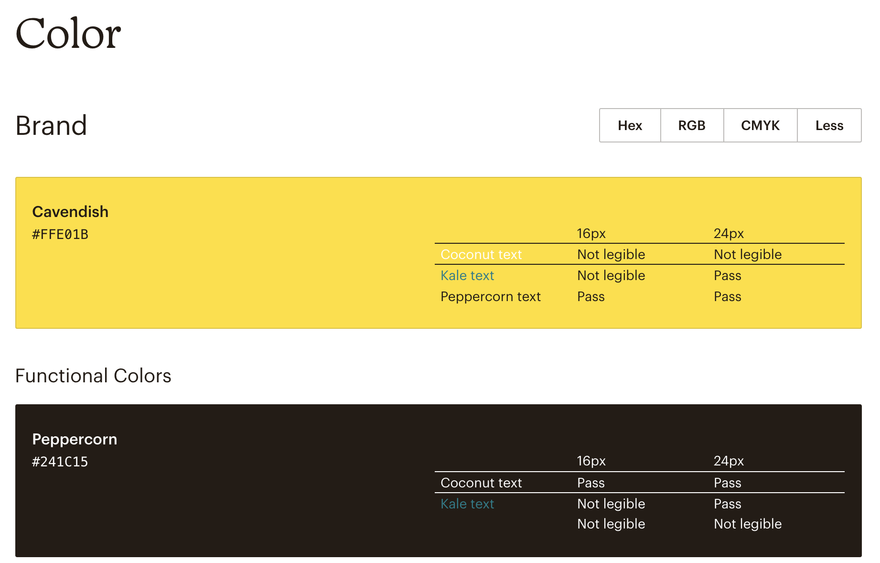
Task: Click Peppercorn text row in Cavendish table
Action: pyautogui.click(x=490, y=297)
